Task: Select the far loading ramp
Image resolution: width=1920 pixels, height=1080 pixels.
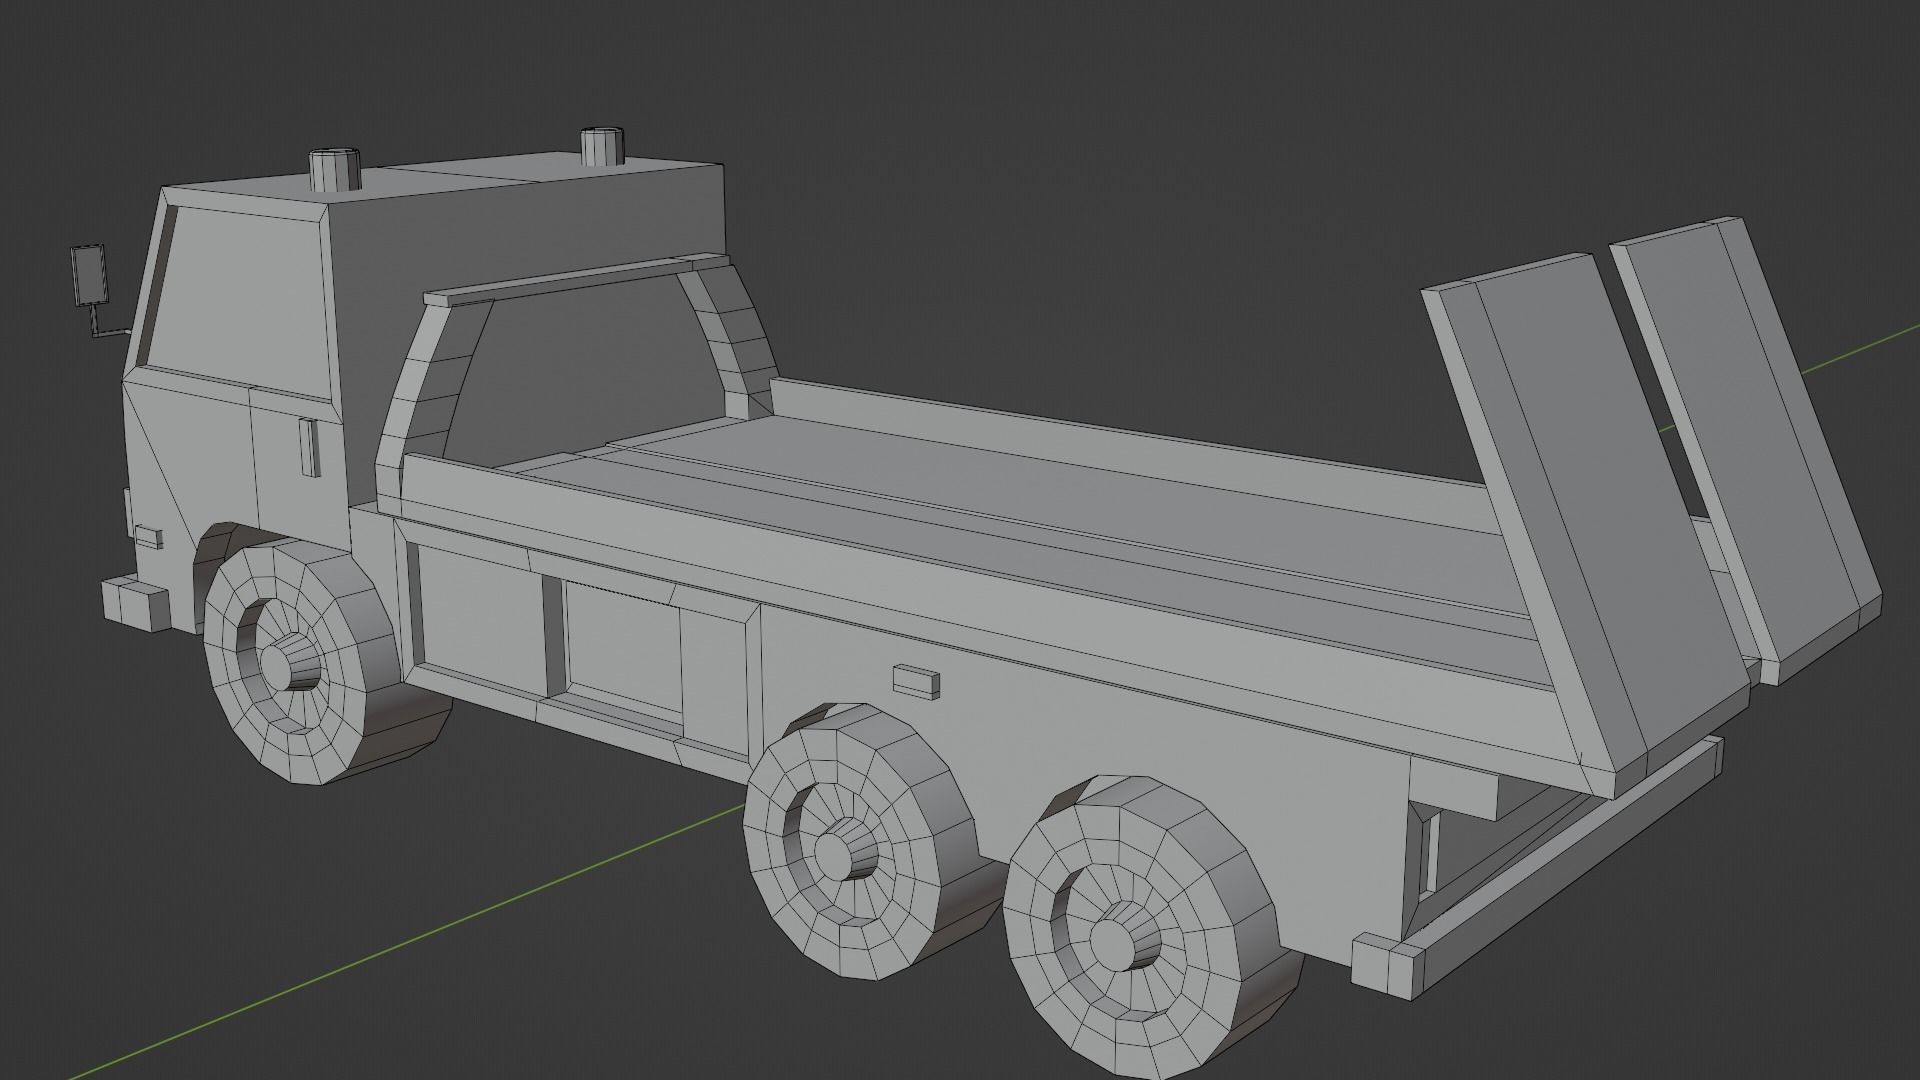Action: pos(1745,450)
